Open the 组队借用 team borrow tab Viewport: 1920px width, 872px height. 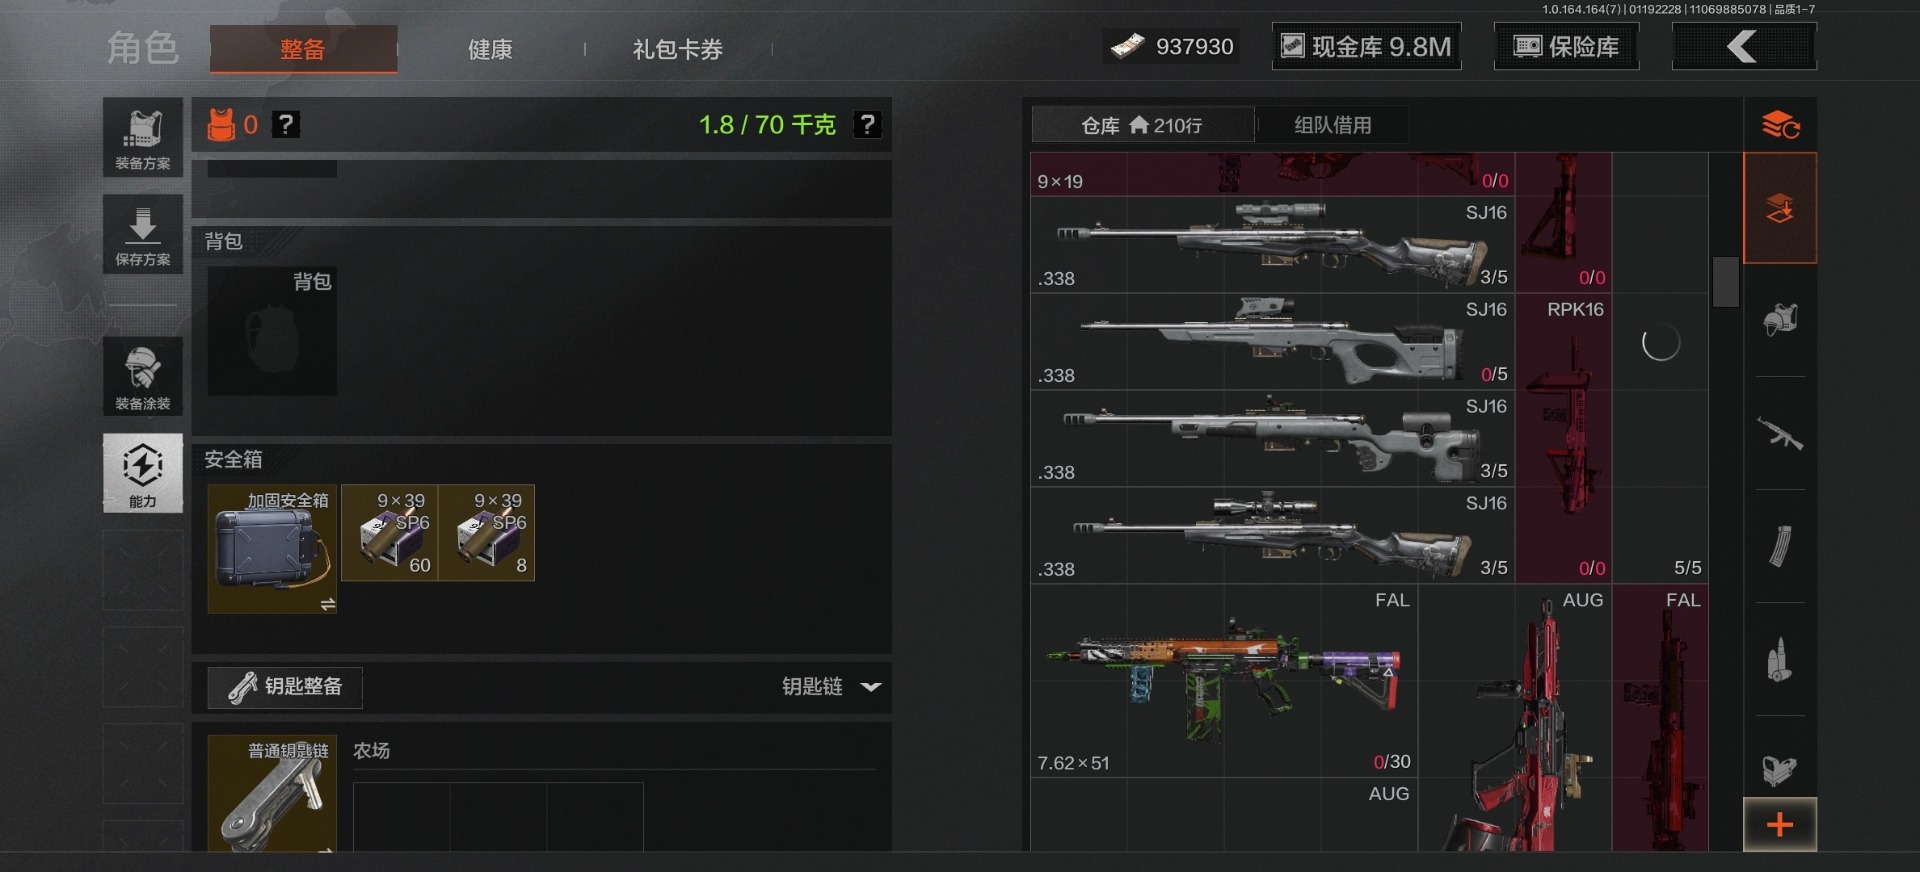(1332, 125)
